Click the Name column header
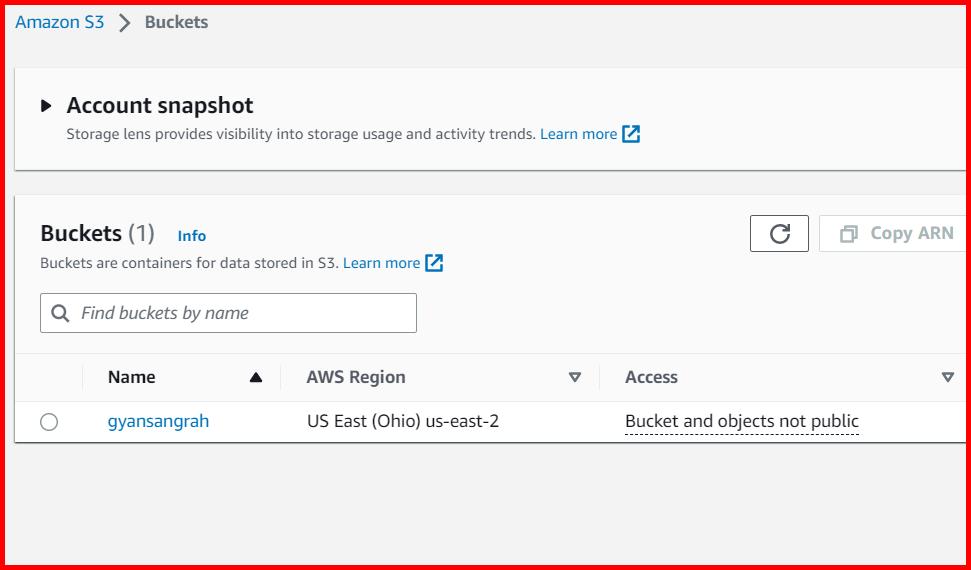 (x=131, y=377)
